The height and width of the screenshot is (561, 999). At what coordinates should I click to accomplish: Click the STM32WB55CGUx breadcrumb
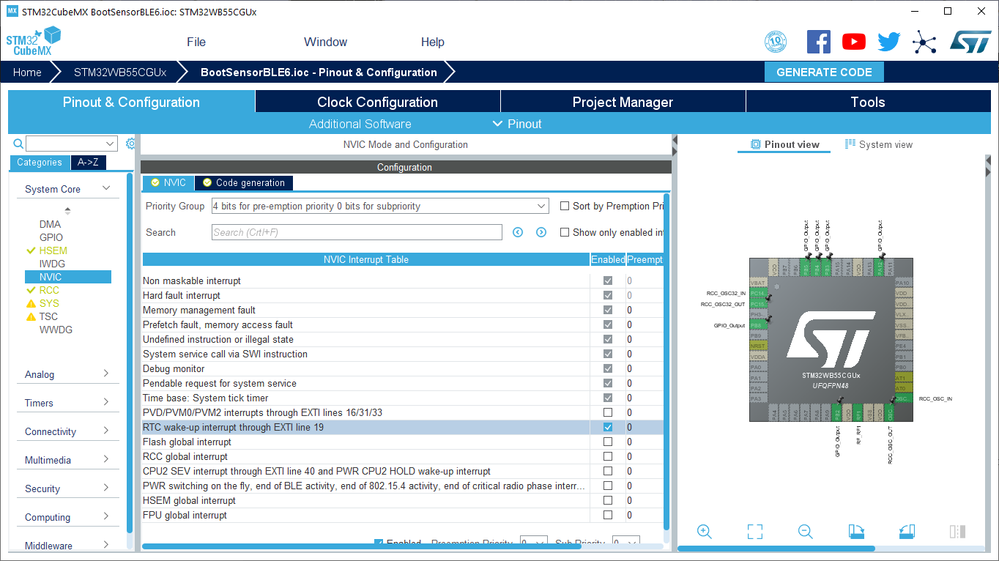tap(120, 72)
